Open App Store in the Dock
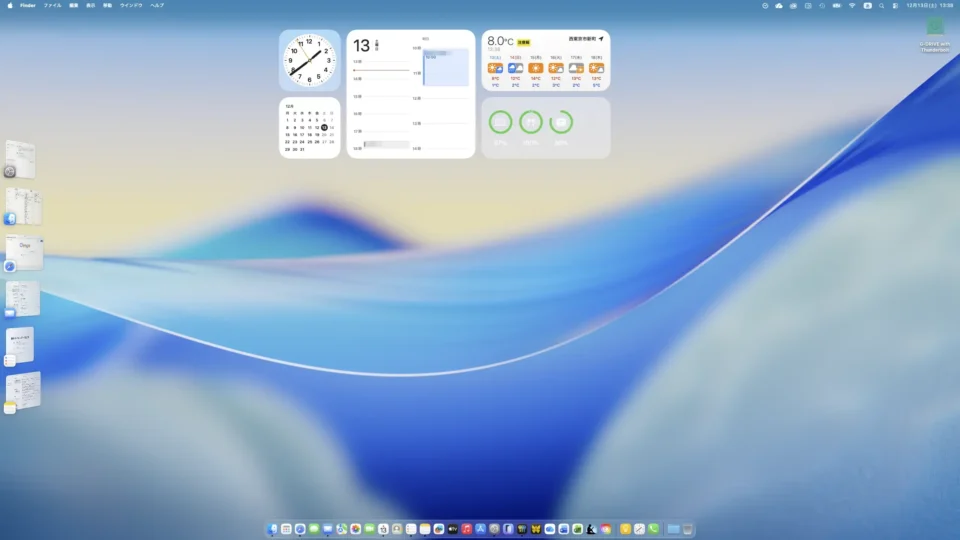This screenshot has height=540, width=960. [481, 529]
